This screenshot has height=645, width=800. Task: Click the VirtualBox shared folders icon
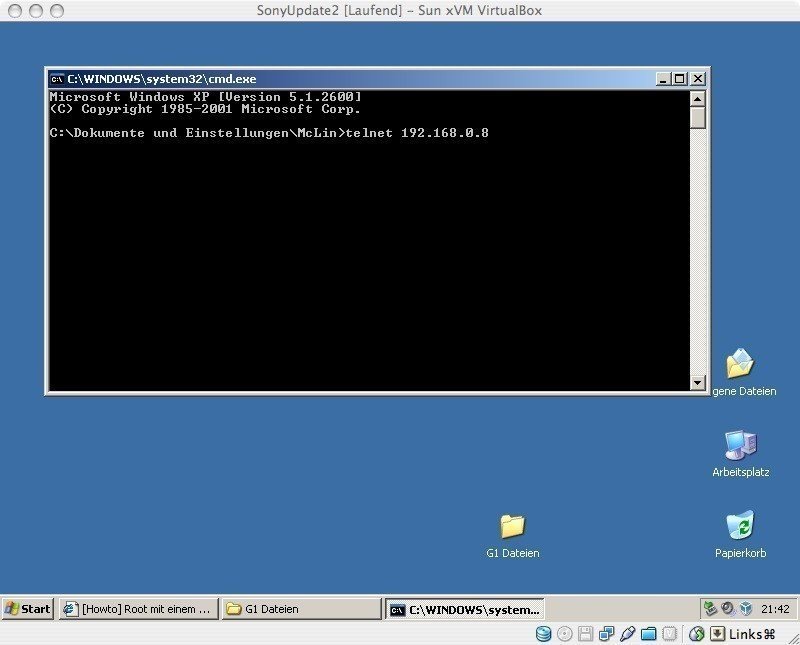point(648,634)
